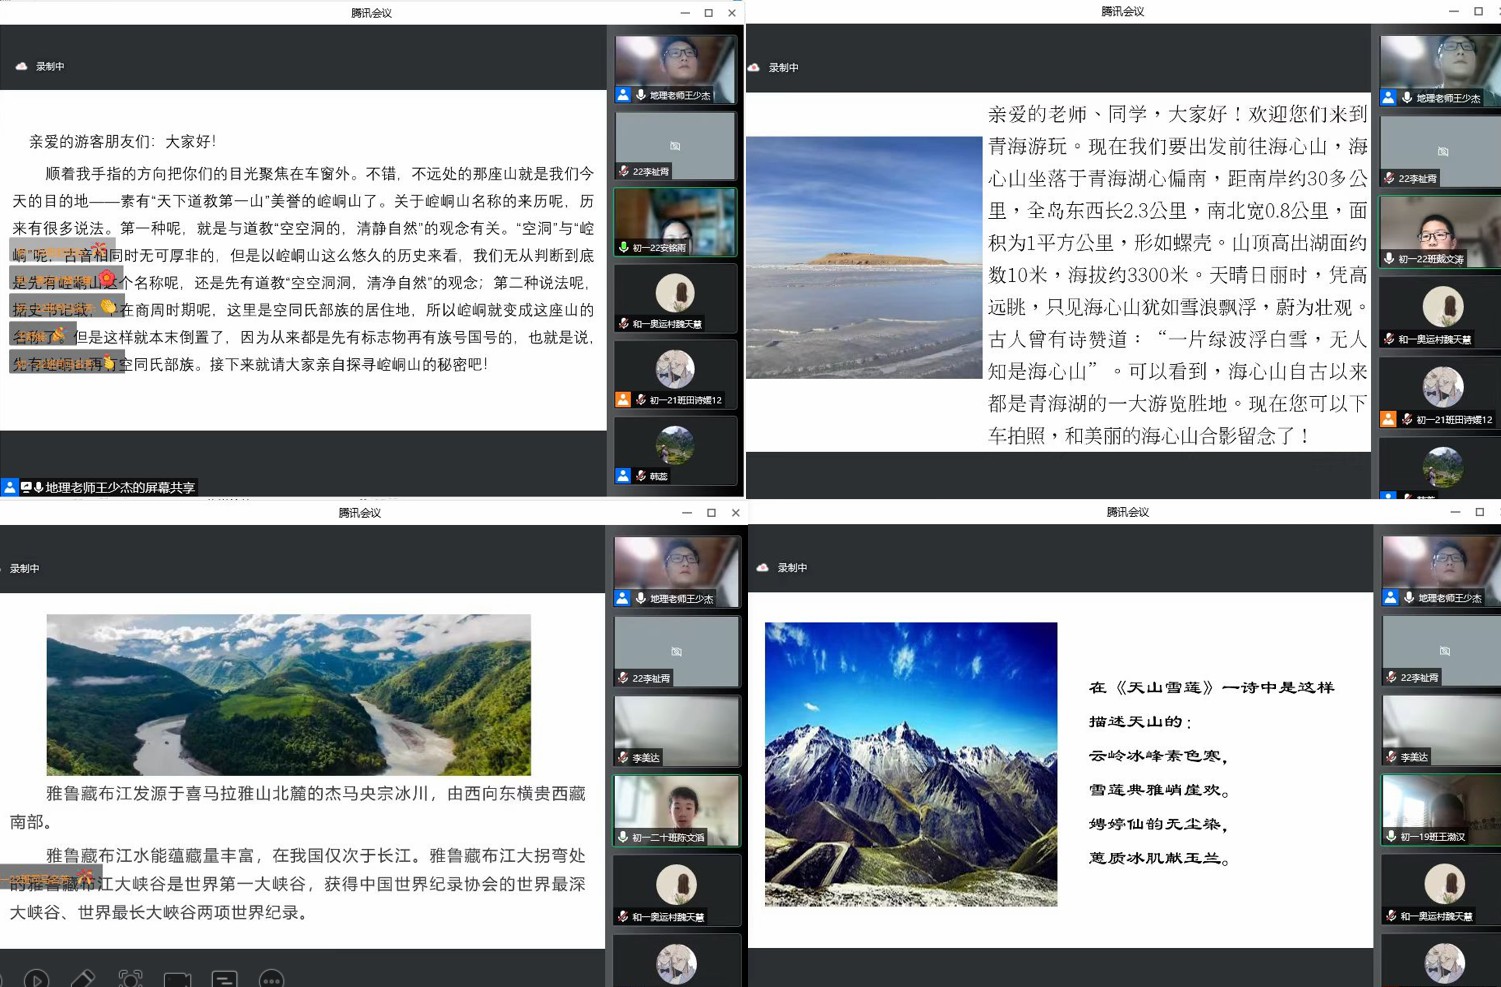Toggle the green microphone of 初一22安铭雨
This screenshot has width=1501, height=987.
coord(624,247)
